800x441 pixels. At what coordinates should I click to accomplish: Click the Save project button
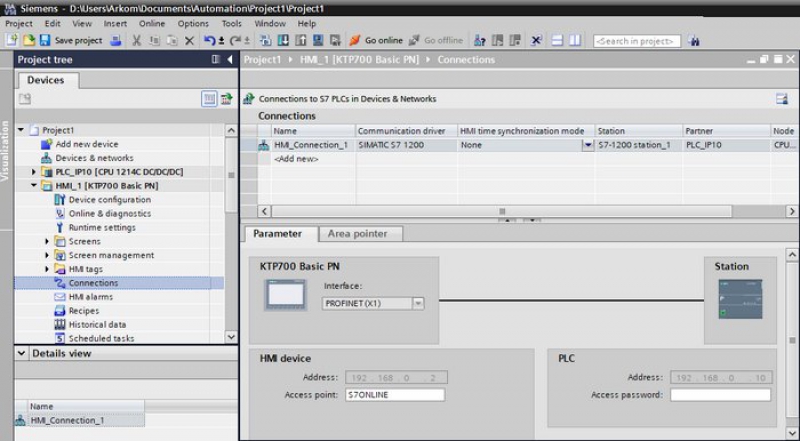[x=71, y=40]
